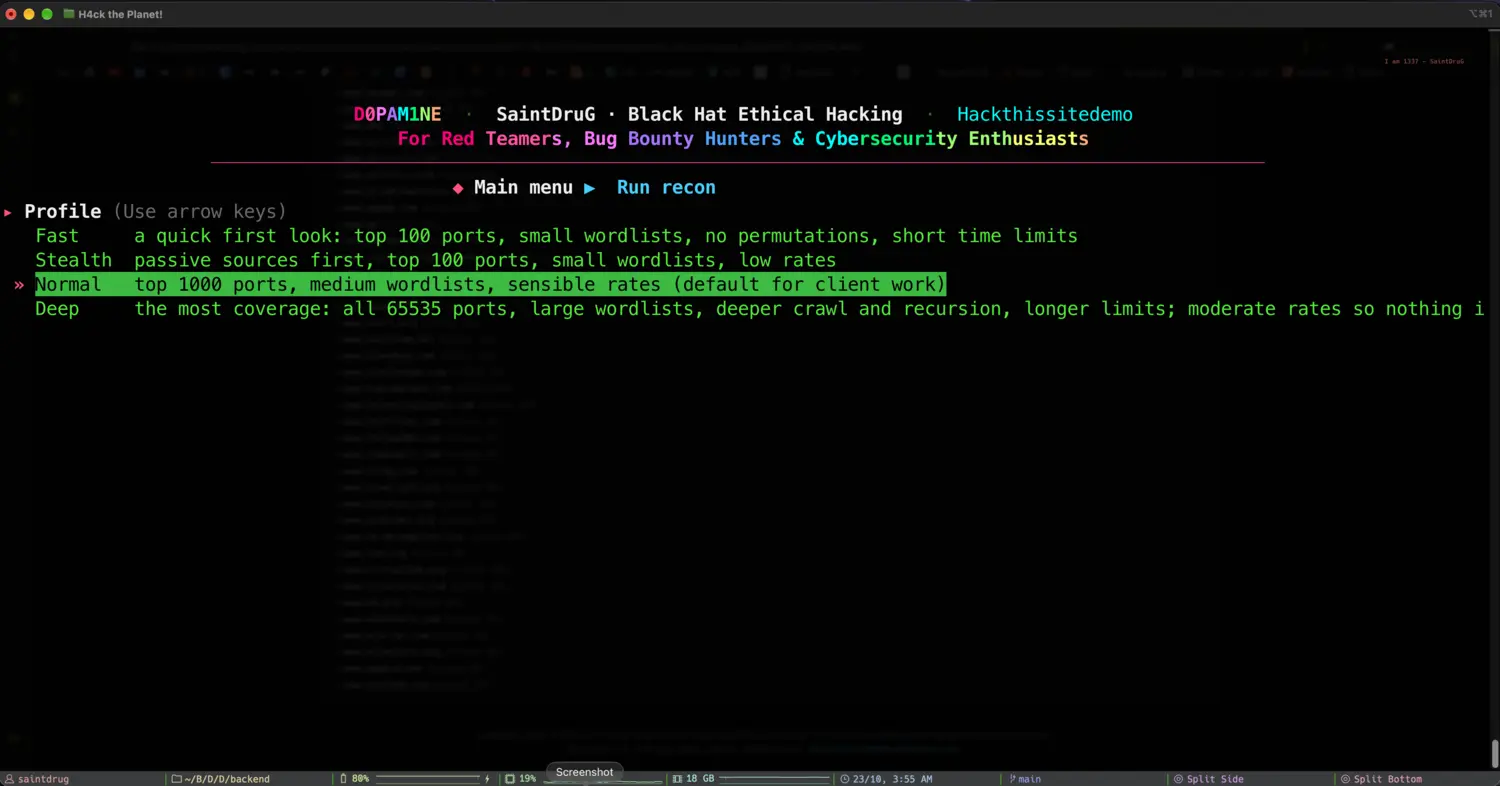Click the pink diamond before Main menu
This screenshot has height=786, width=1500.
click(458, 188)
